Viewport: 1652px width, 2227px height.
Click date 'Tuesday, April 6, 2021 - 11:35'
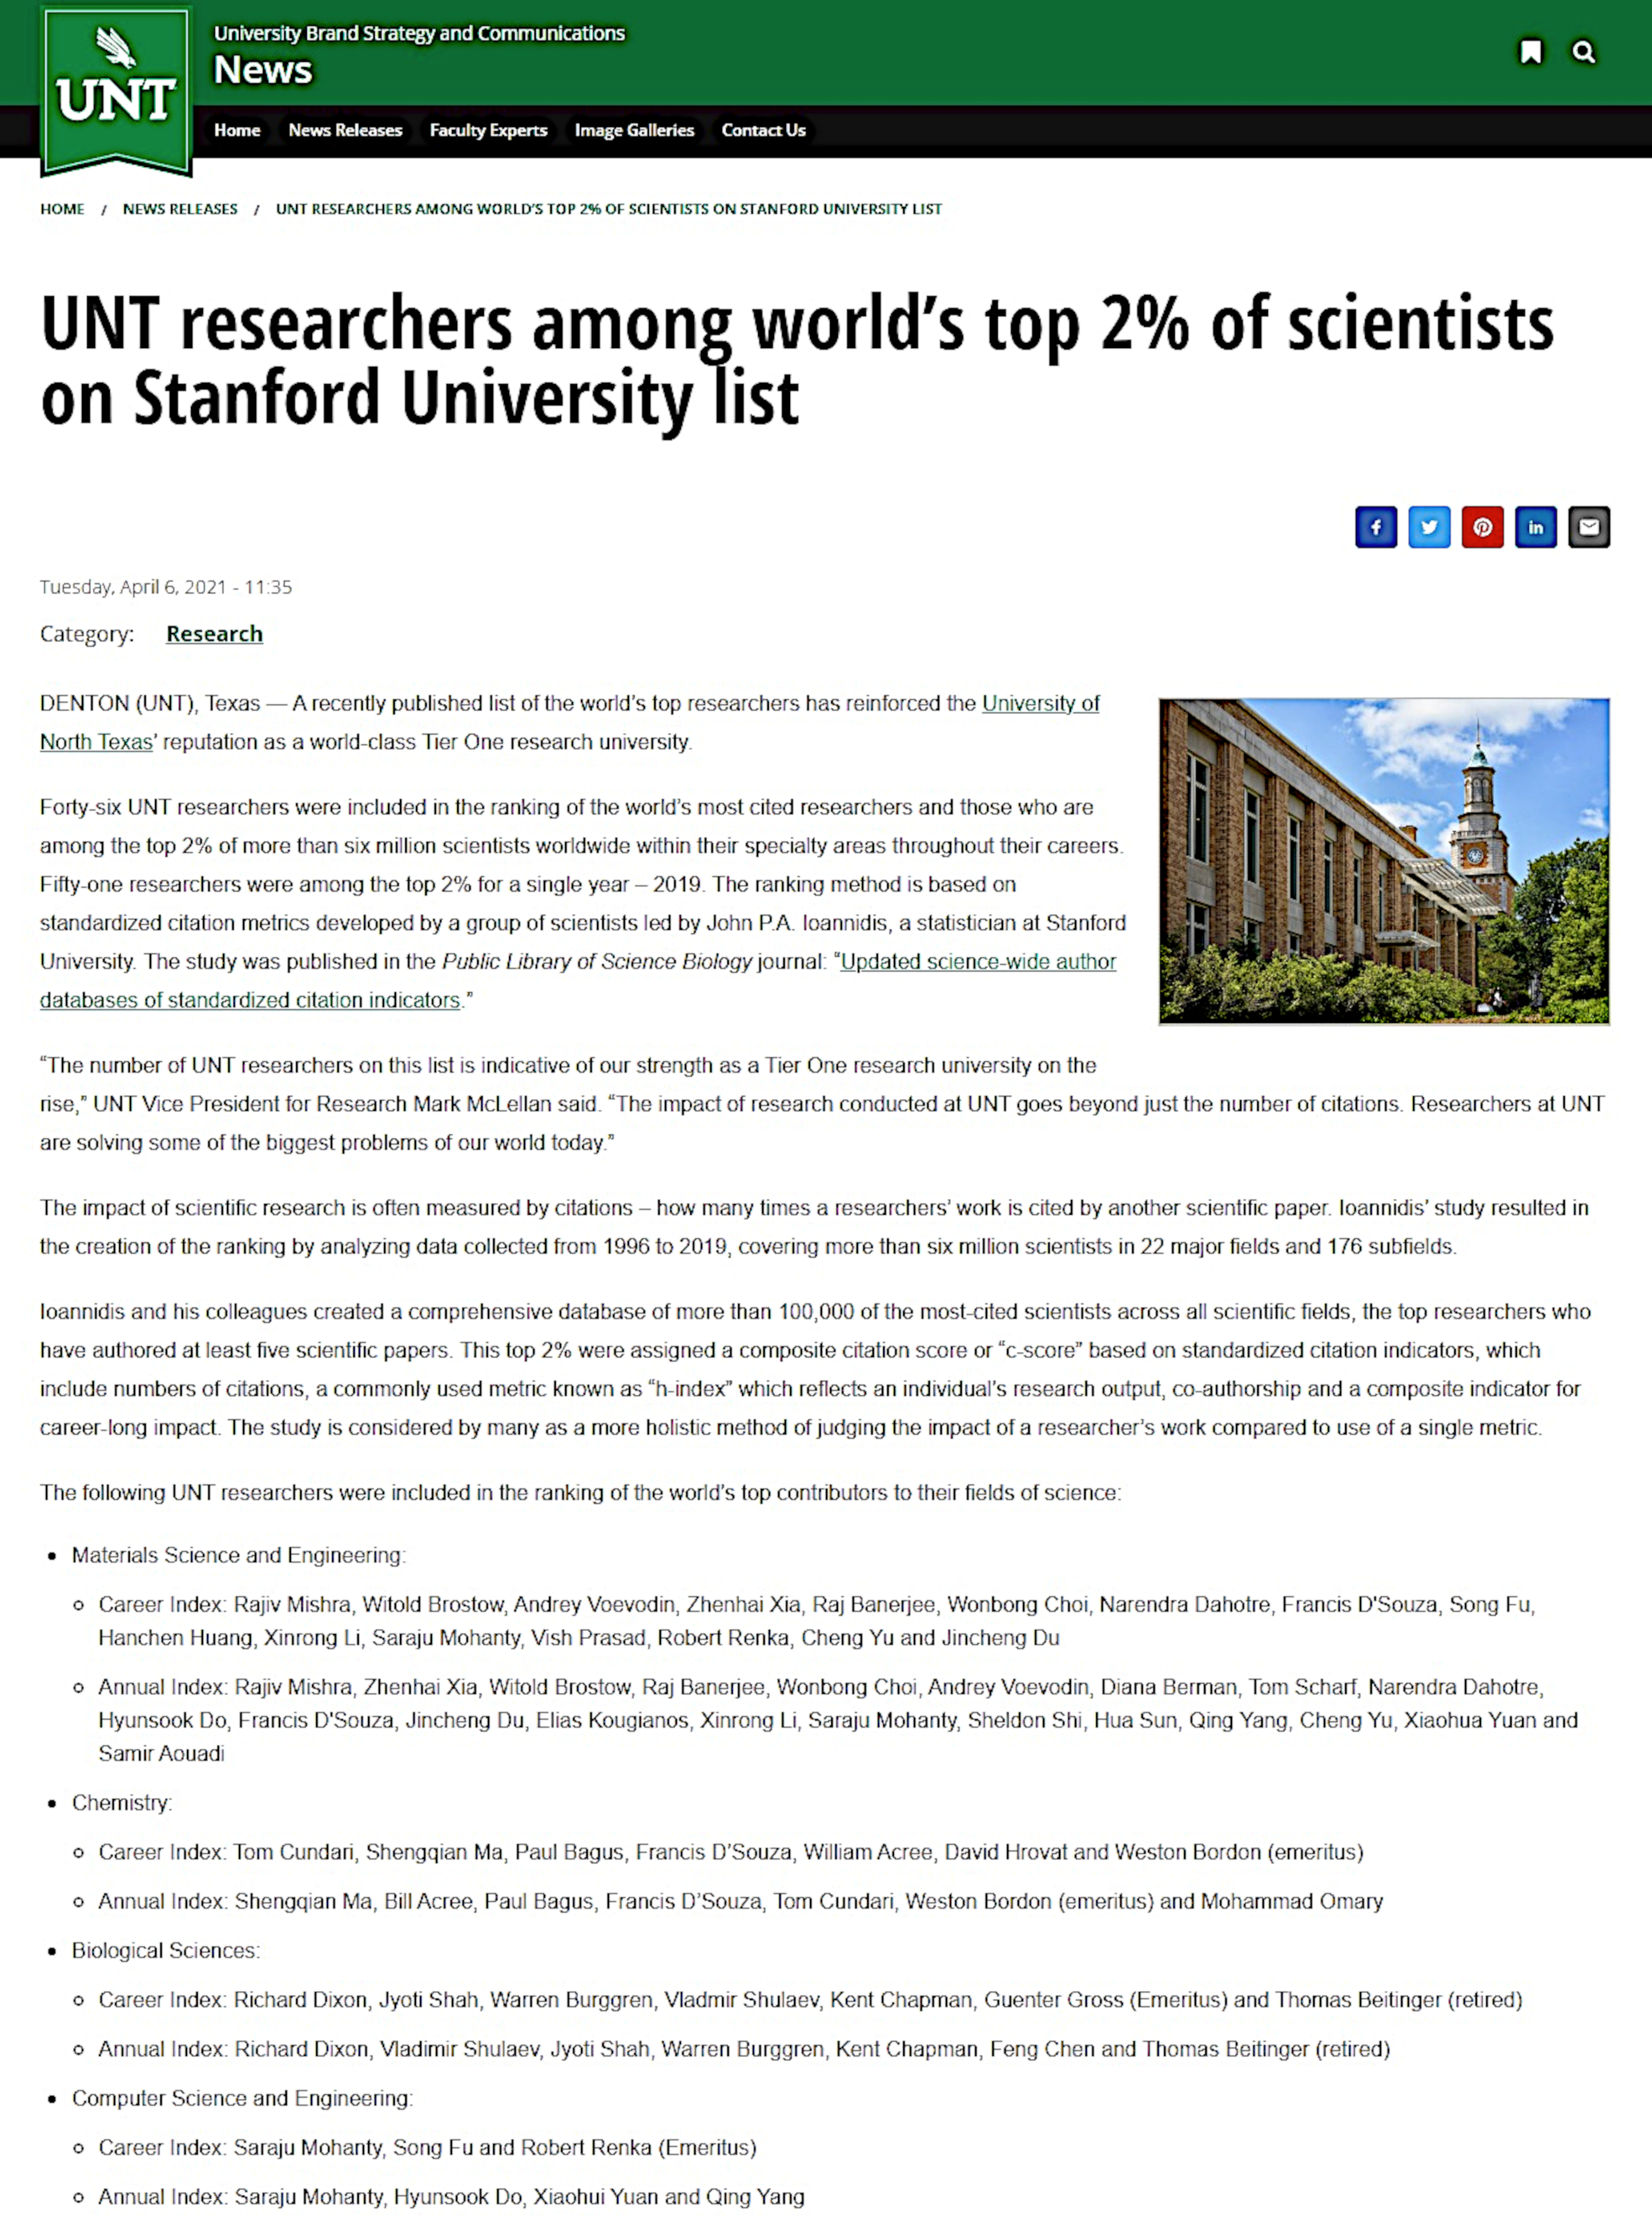click(x=166, y=587)
